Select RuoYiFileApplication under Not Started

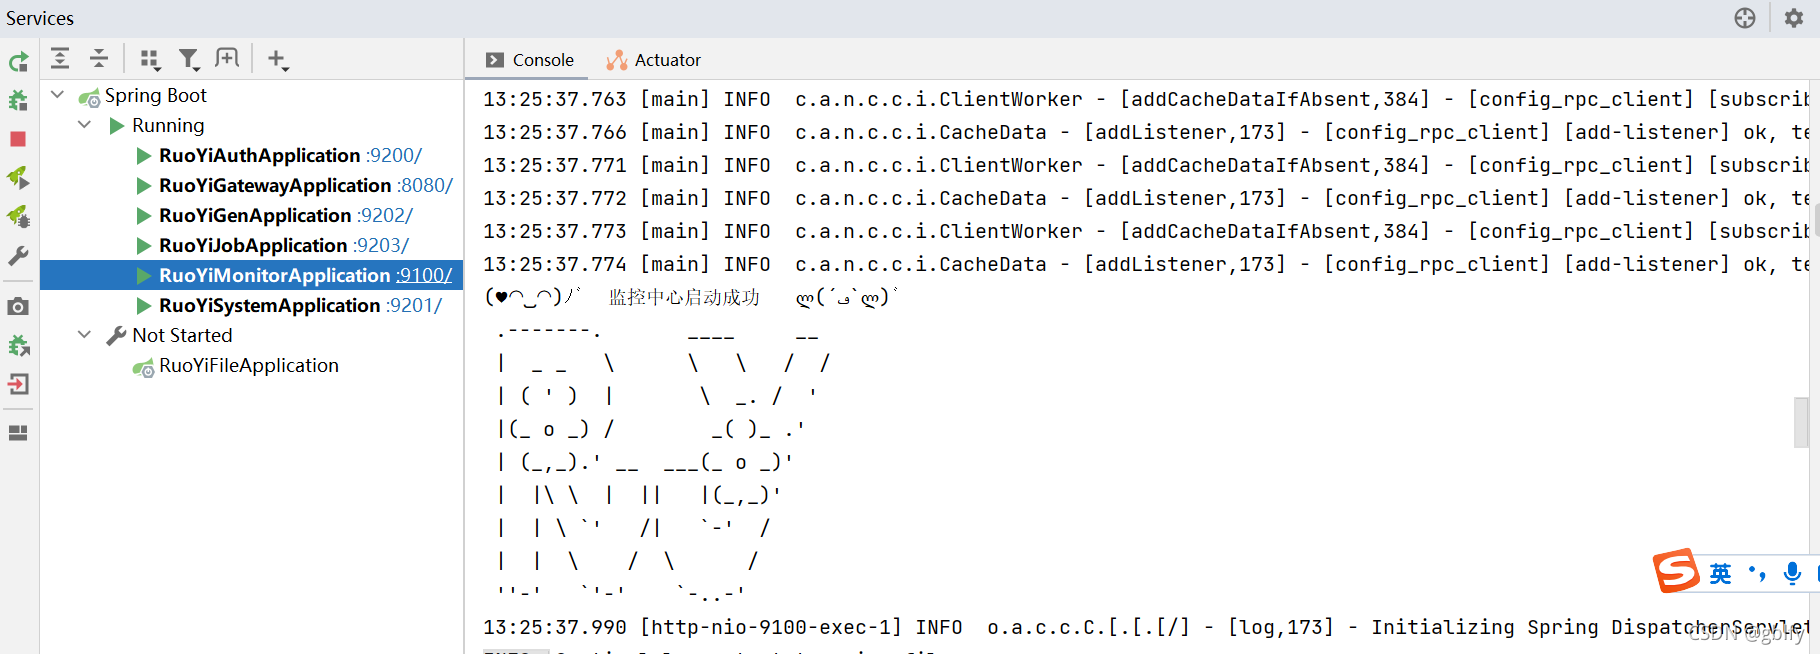(249, 365)
